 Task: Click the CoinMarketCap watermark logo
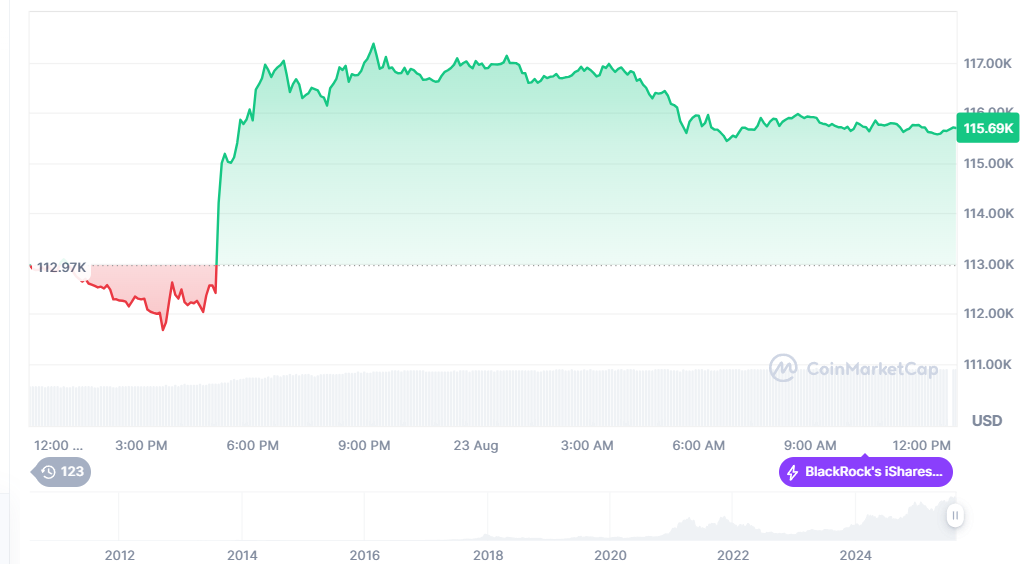782,368
